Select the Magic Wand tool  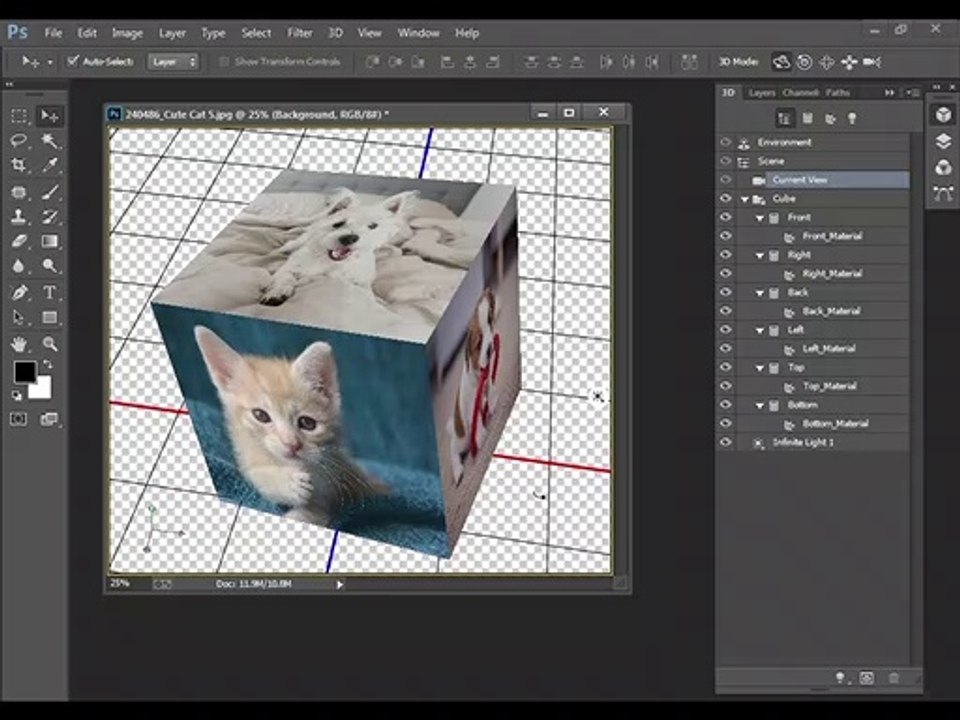pyautogui.click(x=49, y=140)
